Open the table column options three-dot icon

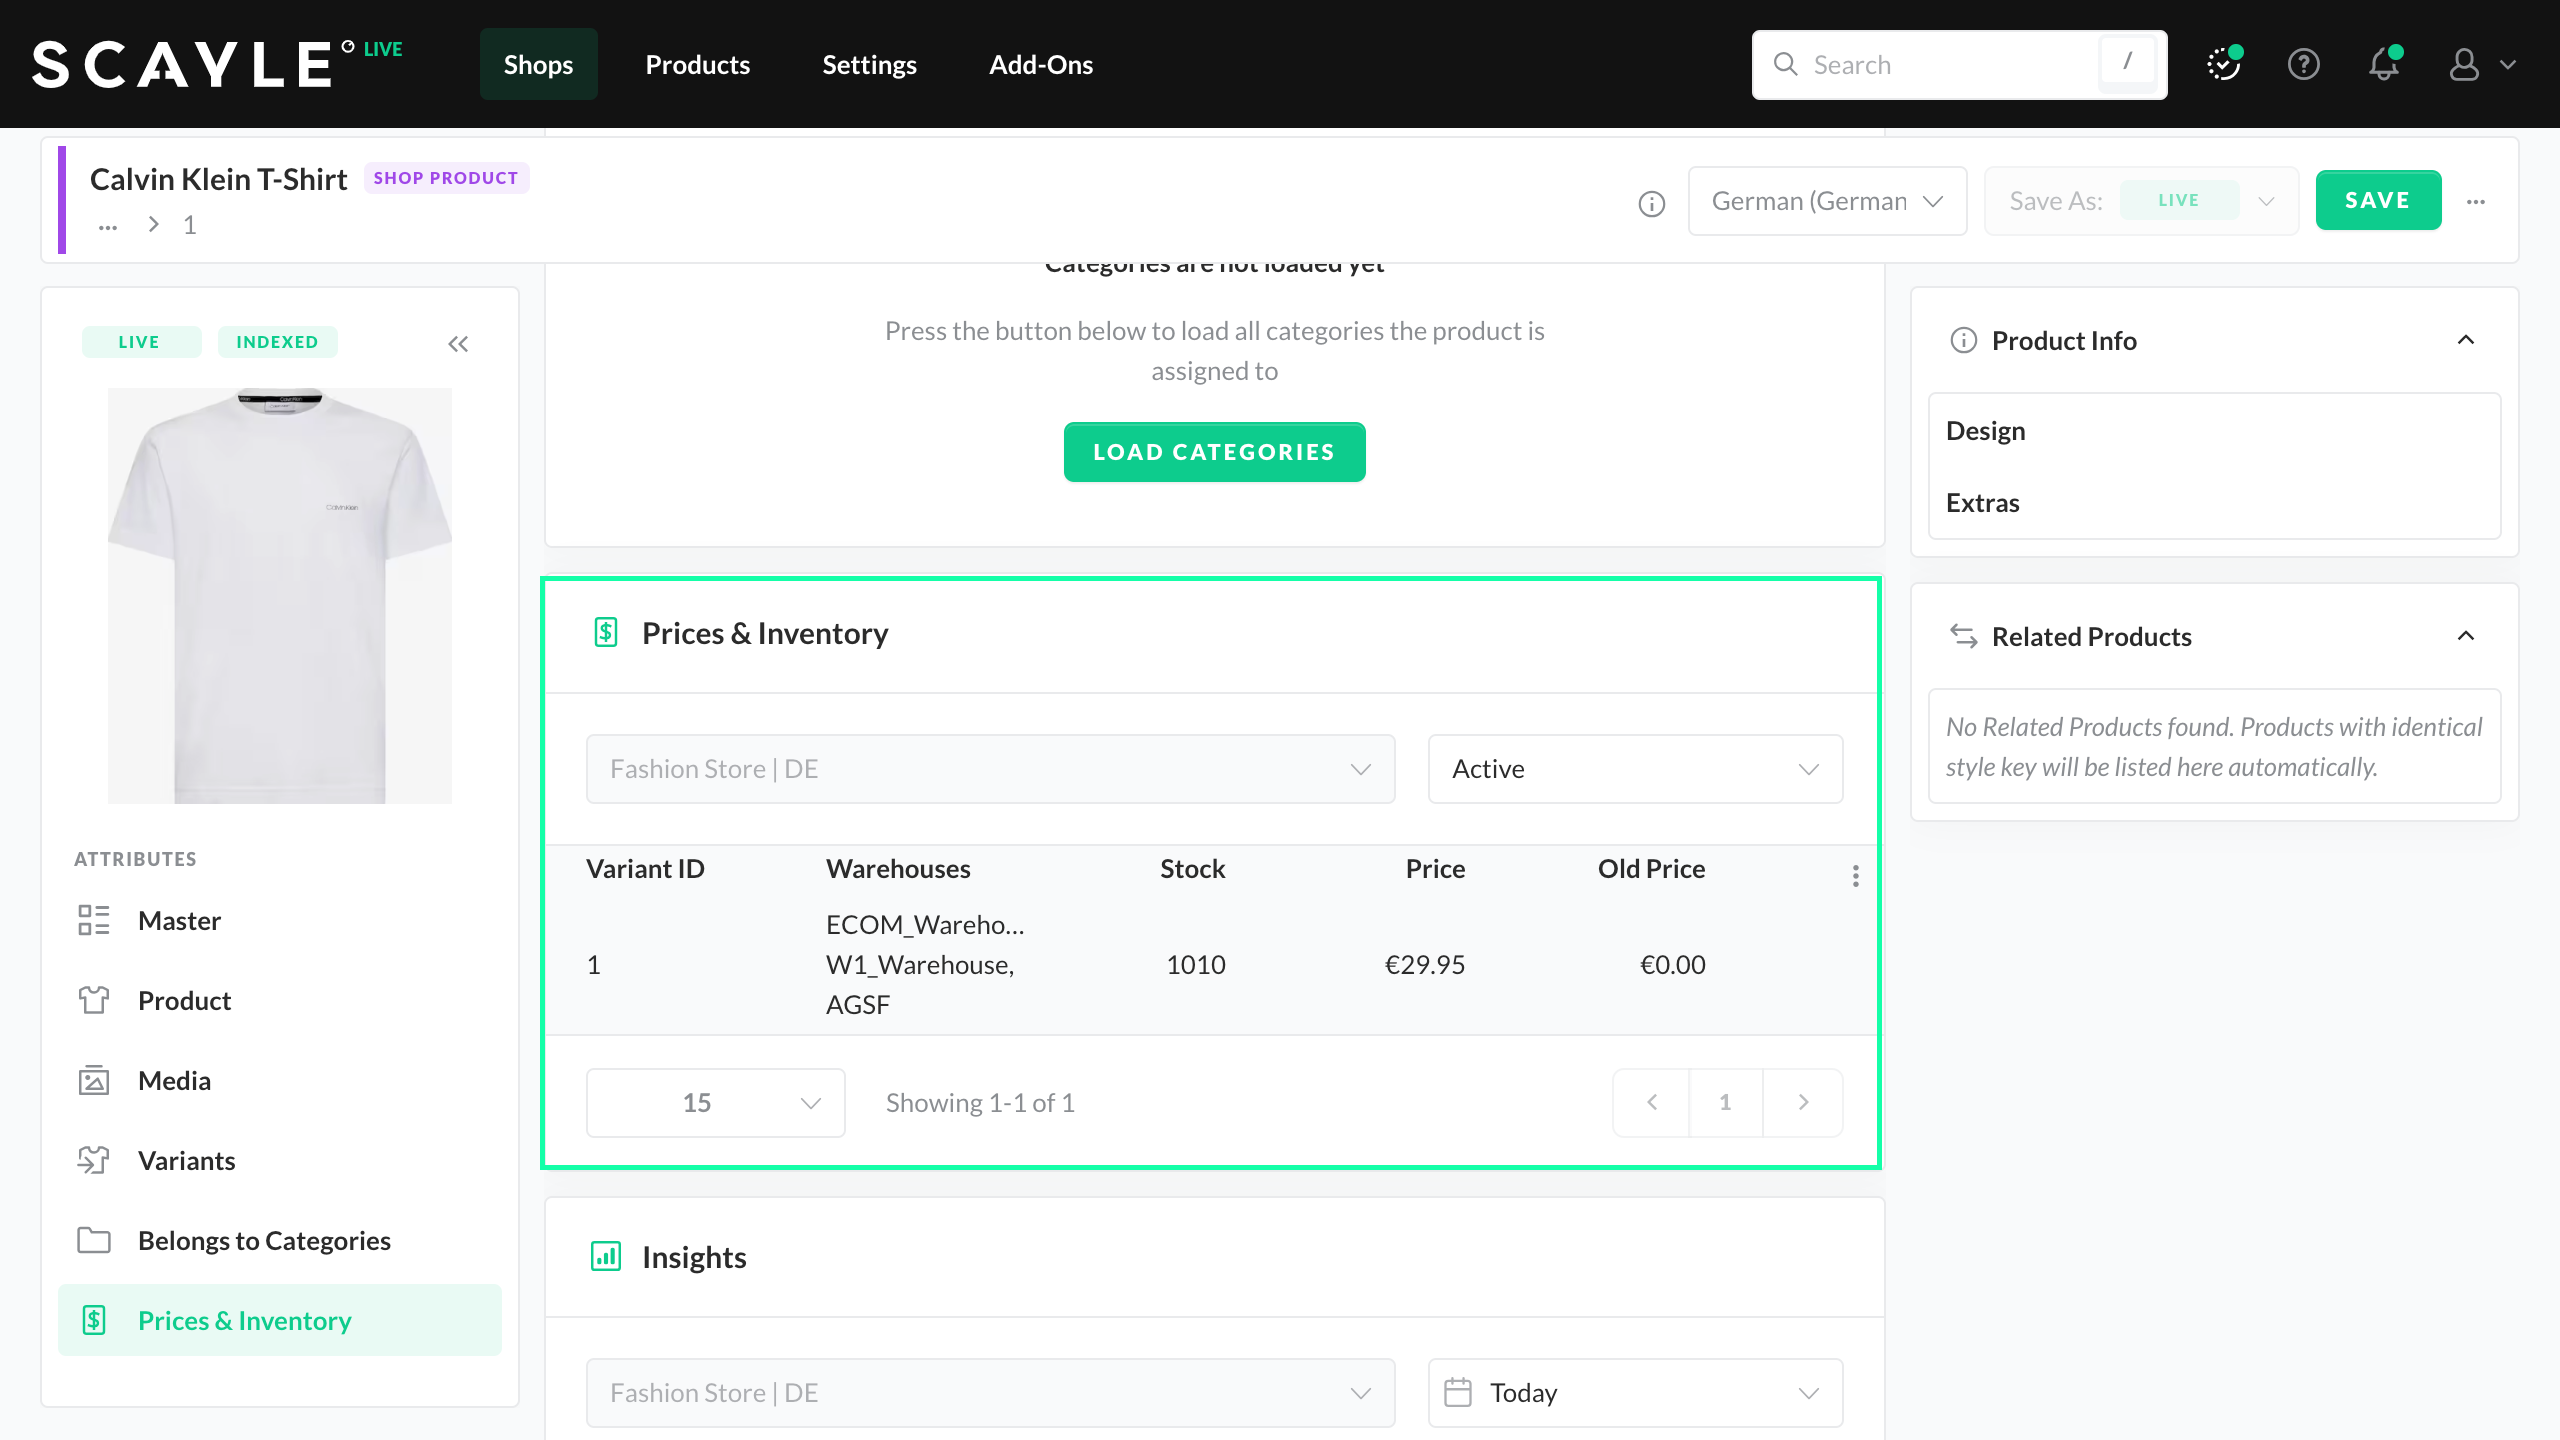coord(1856,876)
